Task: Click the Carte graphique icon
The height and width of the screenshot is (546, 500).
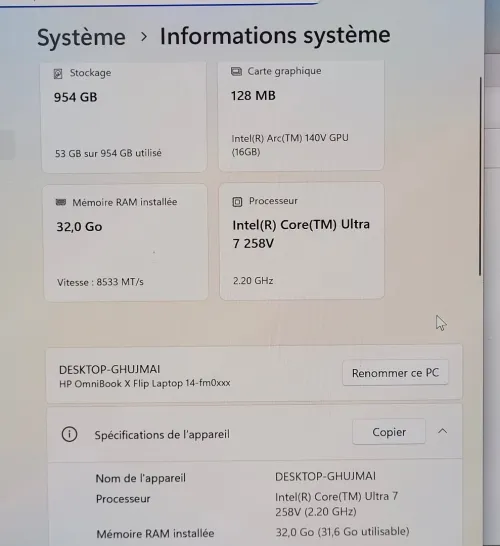Action: 236,71
